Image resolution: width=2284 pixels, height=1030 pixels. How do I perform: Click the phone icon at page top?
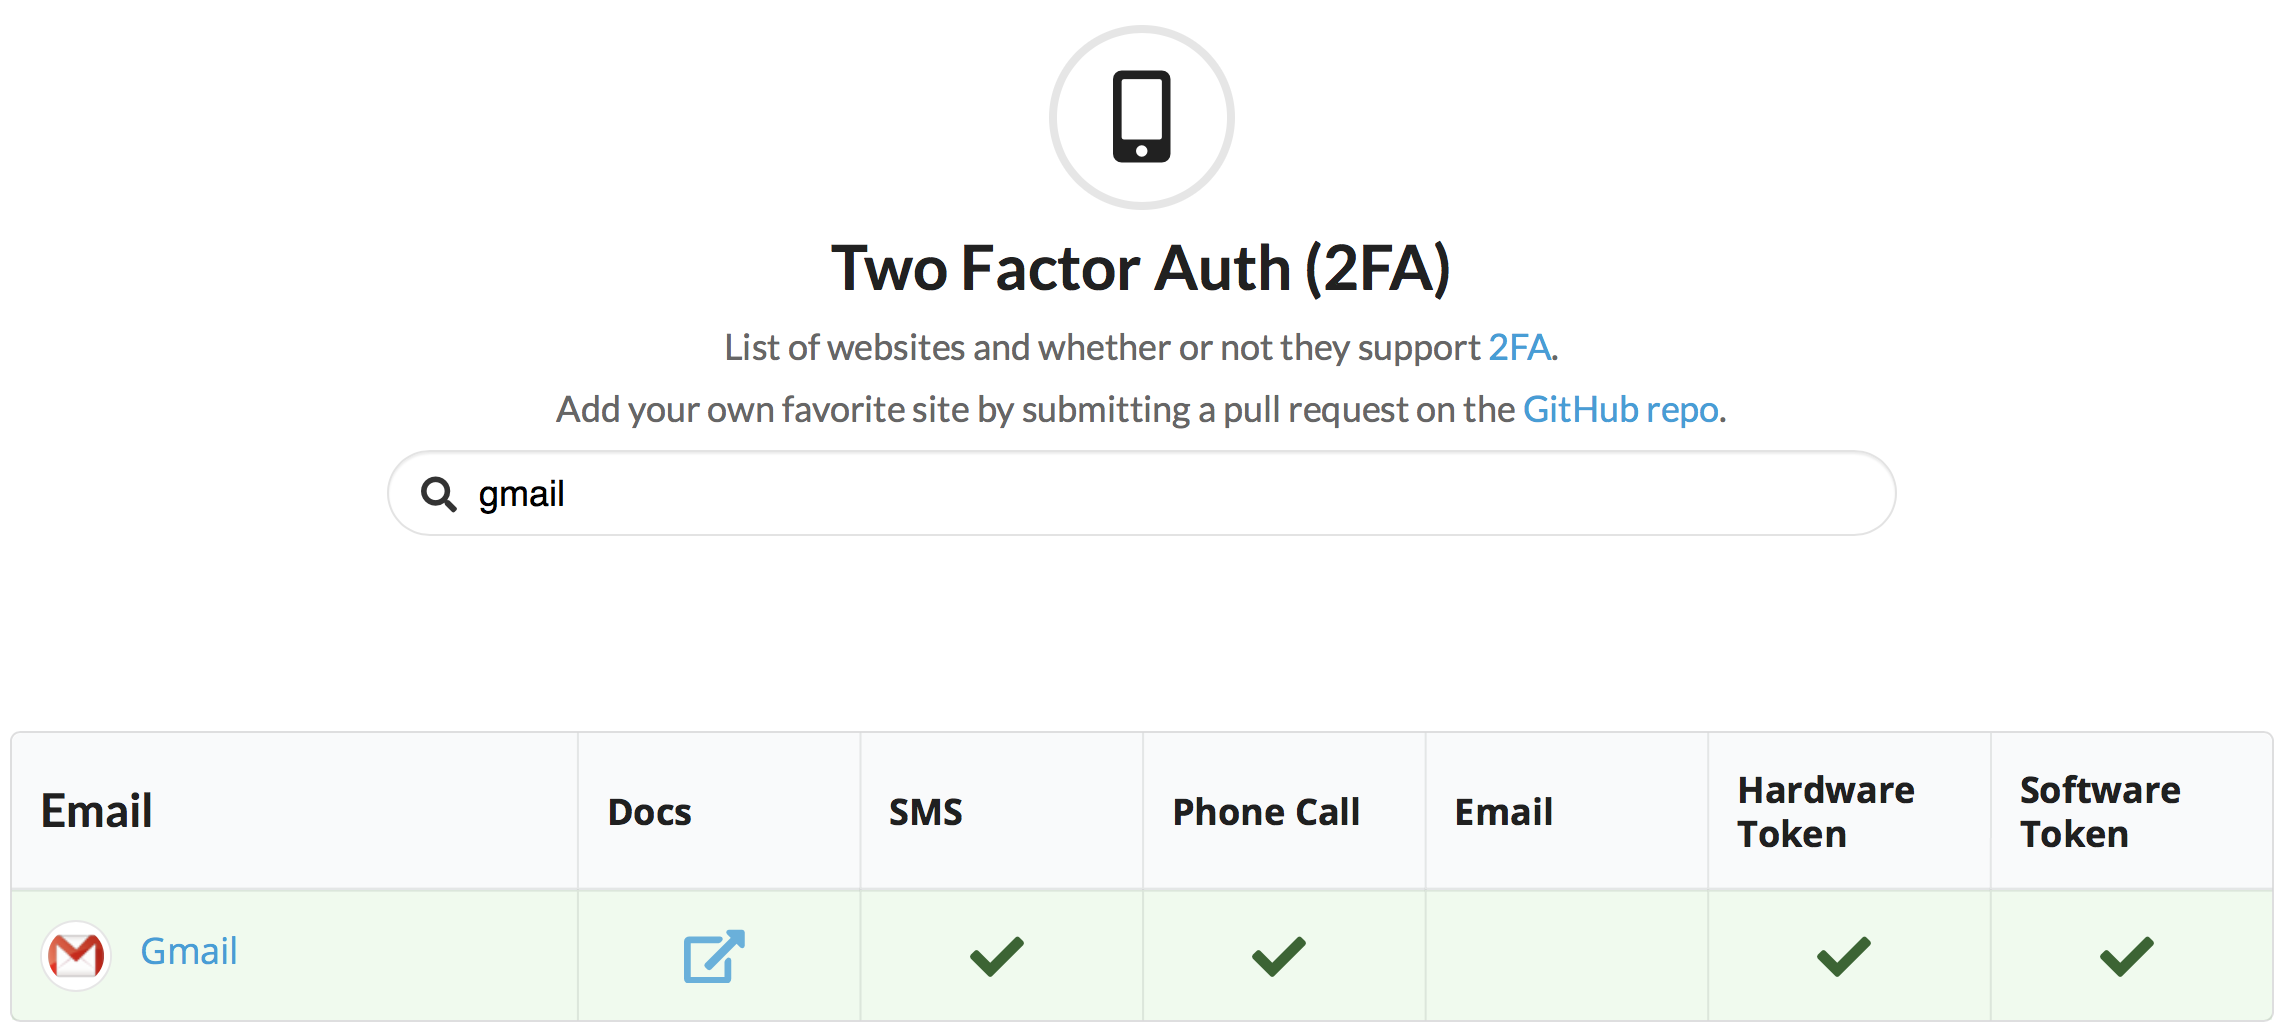[1141, 117]
